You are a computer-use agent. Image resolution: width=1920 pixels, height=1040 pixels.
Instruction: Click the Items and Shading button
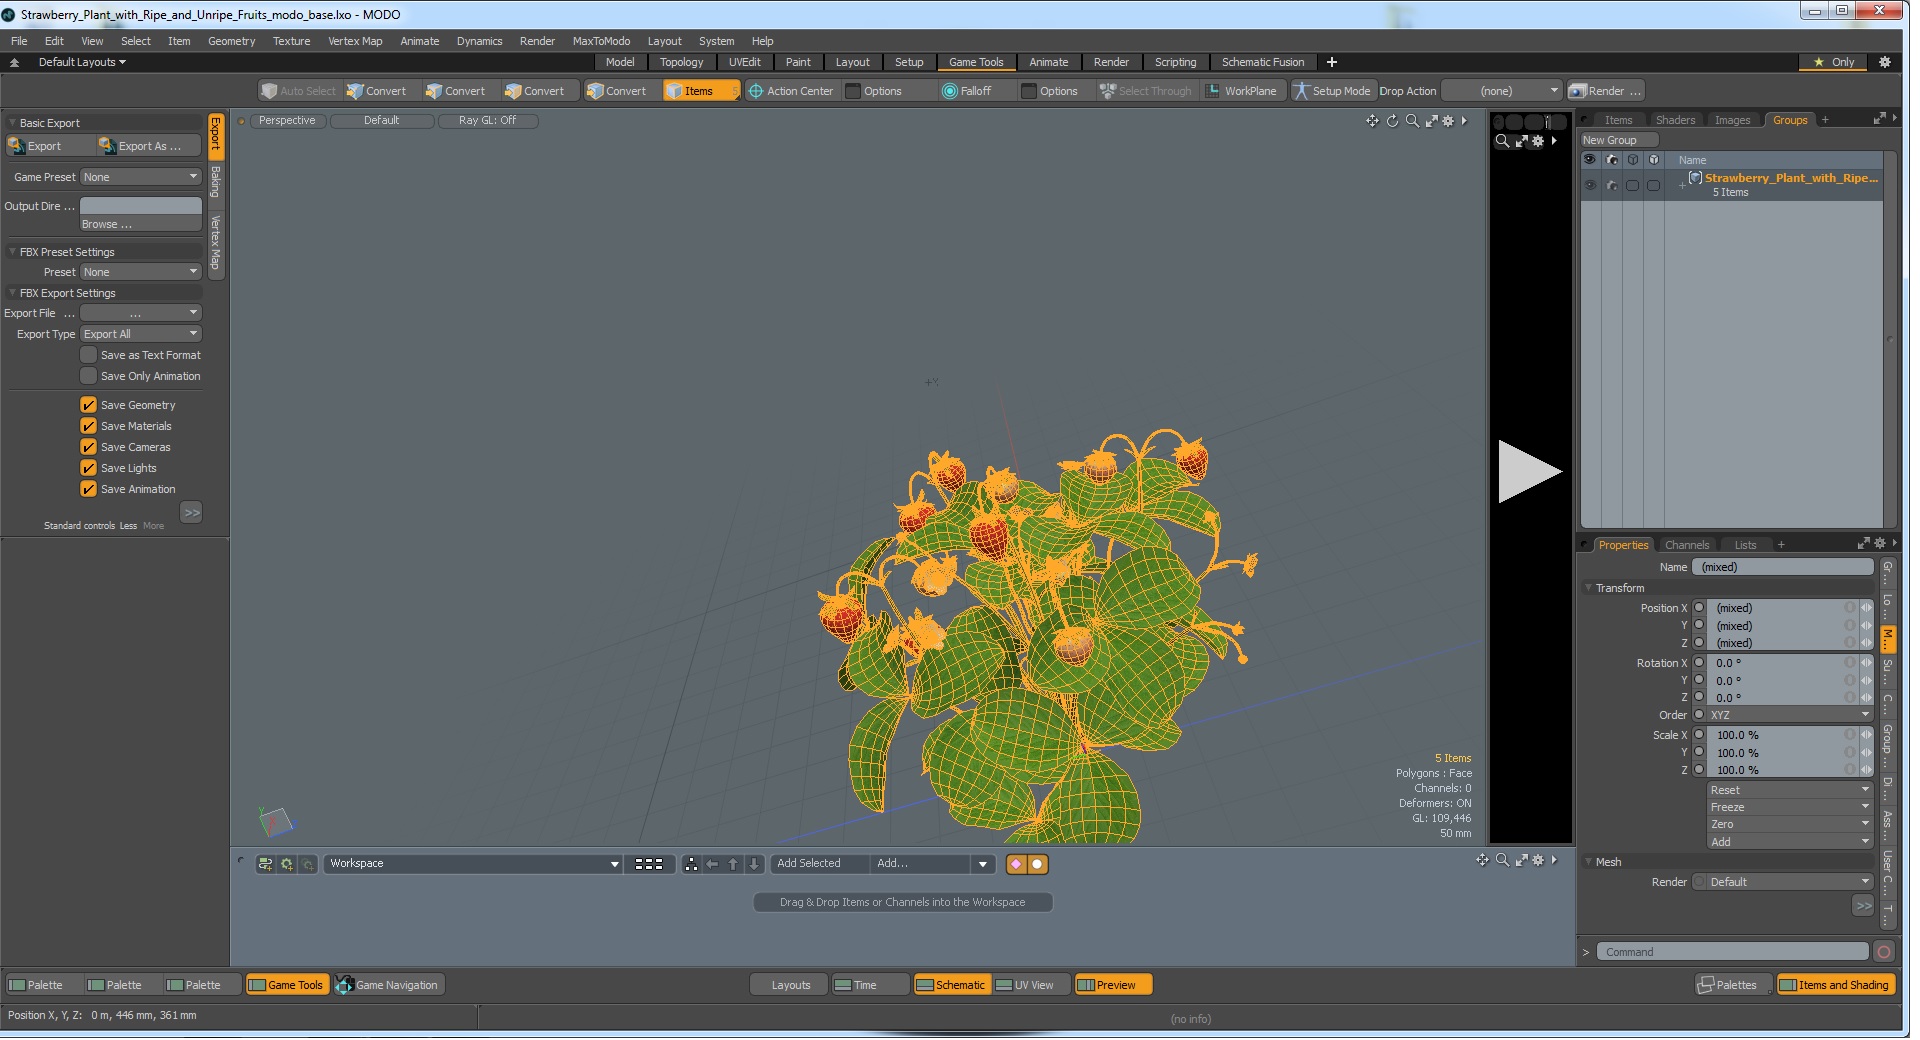1835,985
